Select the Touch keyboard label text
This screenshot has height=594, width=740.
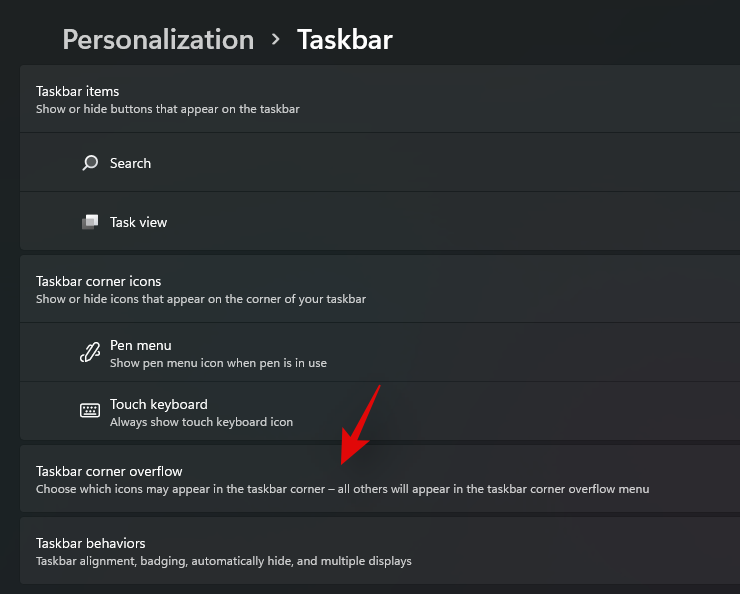pos(158,404)
